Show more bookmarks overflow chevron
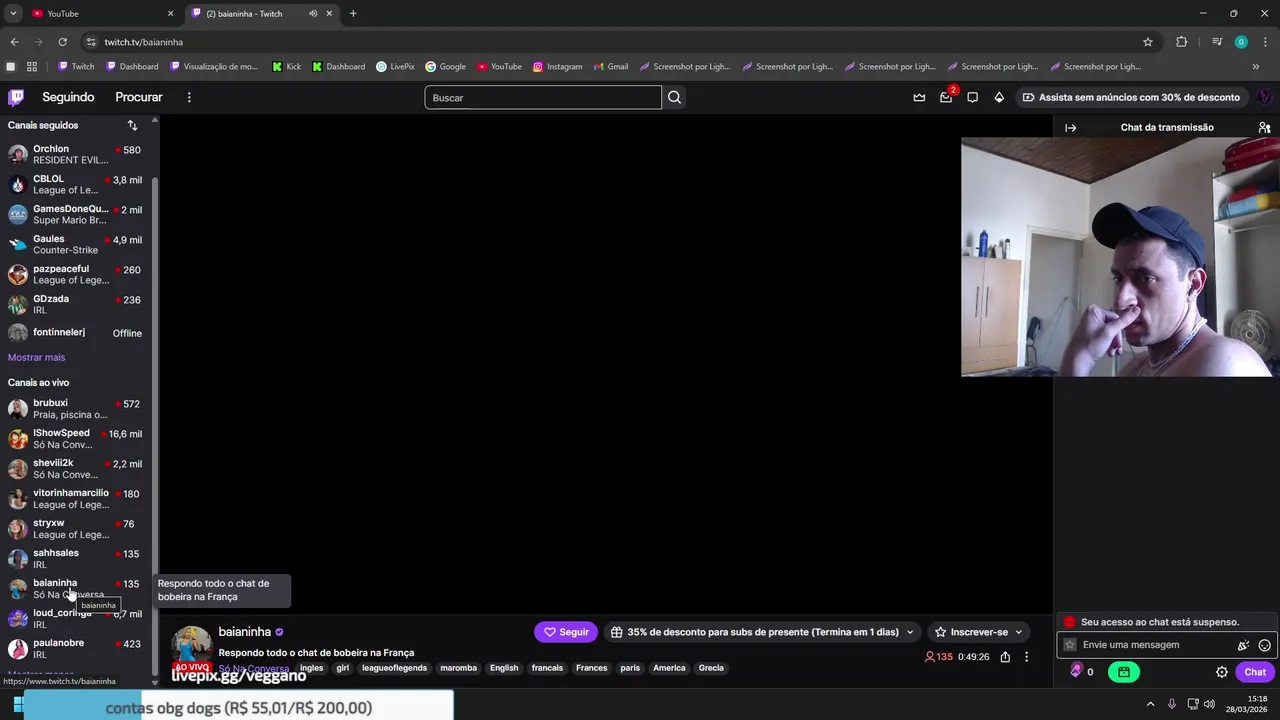 pyautogui.click(x=1255, y=67)
